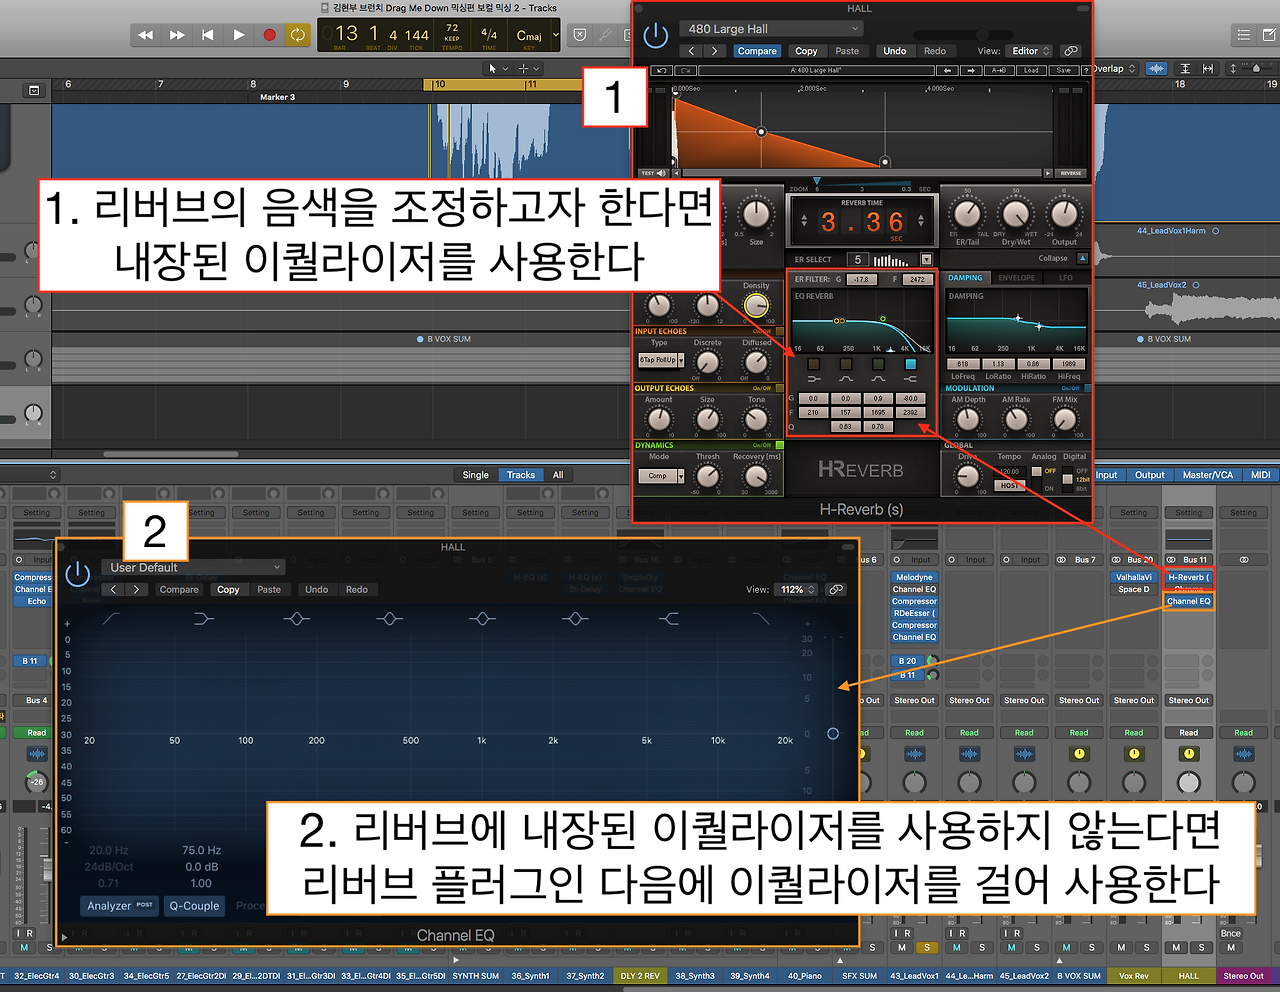Toggle the active high shelf EQ band
1280x992 pixels.
click(x=910, y=364)
